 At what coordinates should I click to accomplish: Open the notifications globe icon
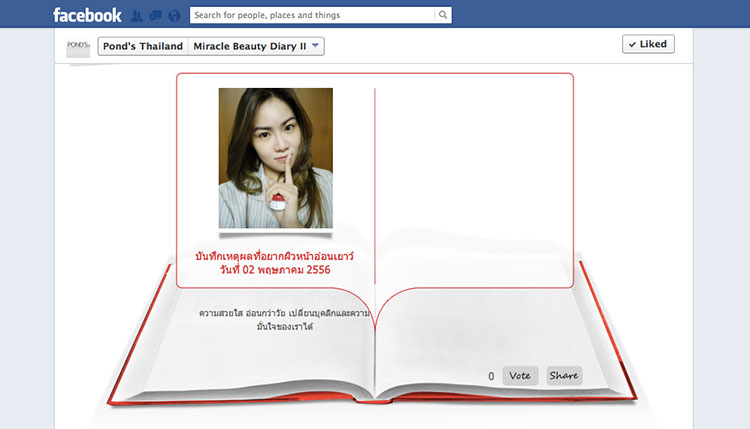[174, 16]
